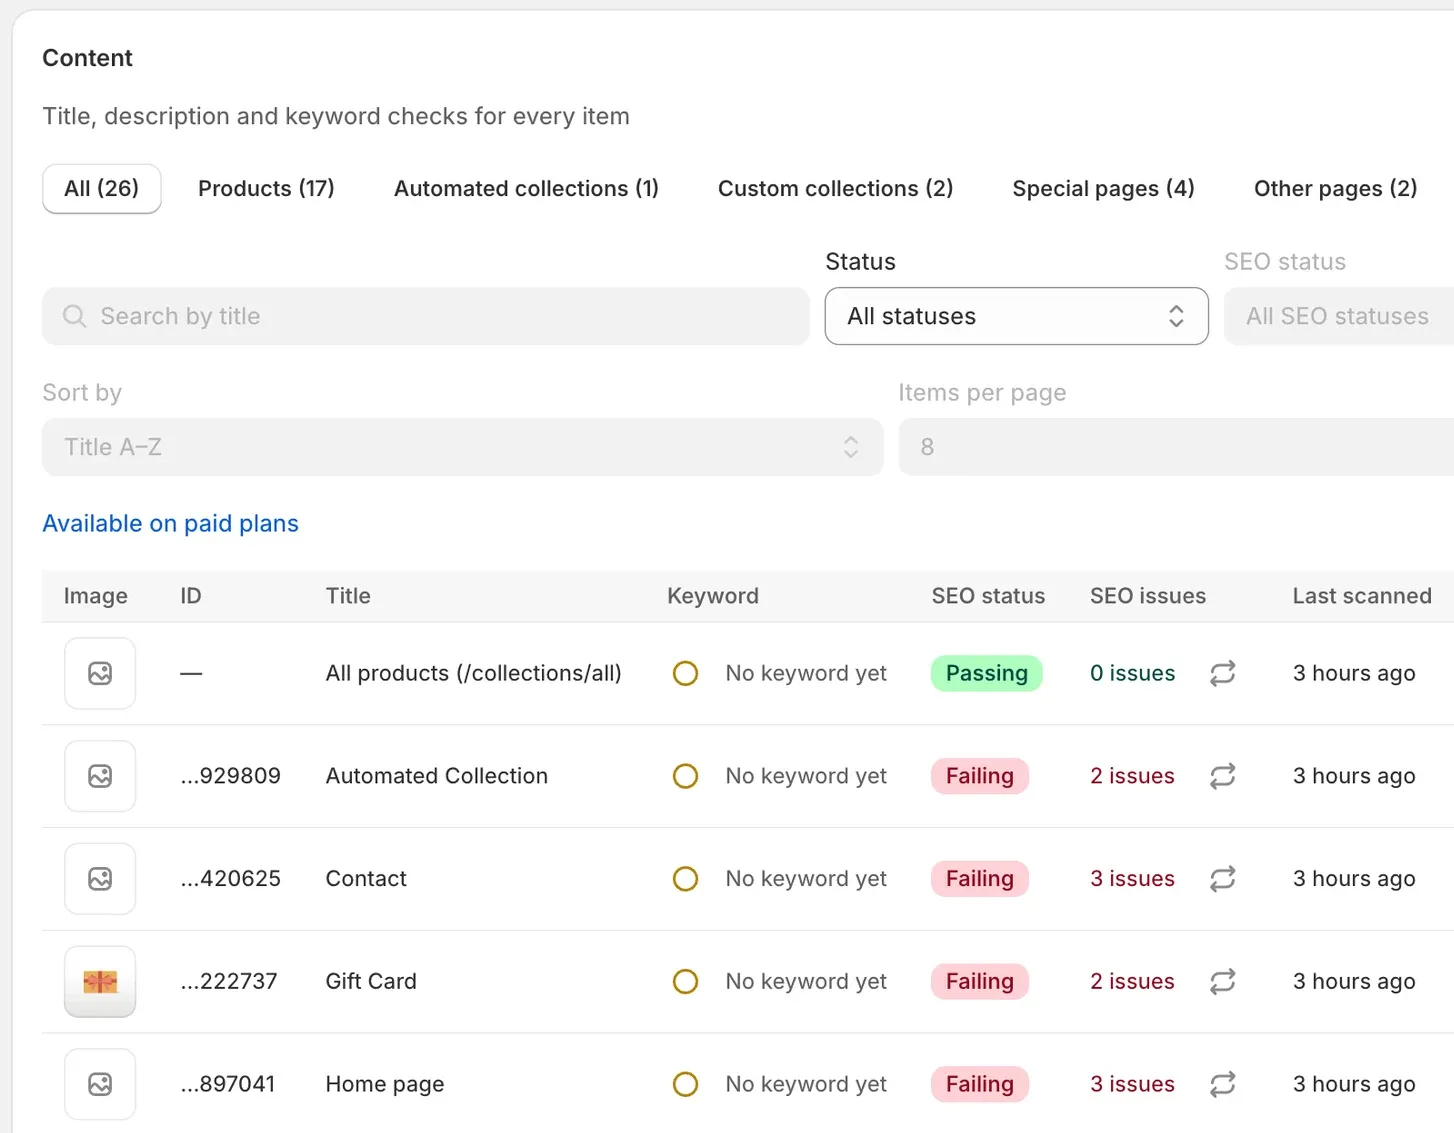Click No keyword yet in Contact row
This screenshot has width=1454, height=1133.
(806, 879)
